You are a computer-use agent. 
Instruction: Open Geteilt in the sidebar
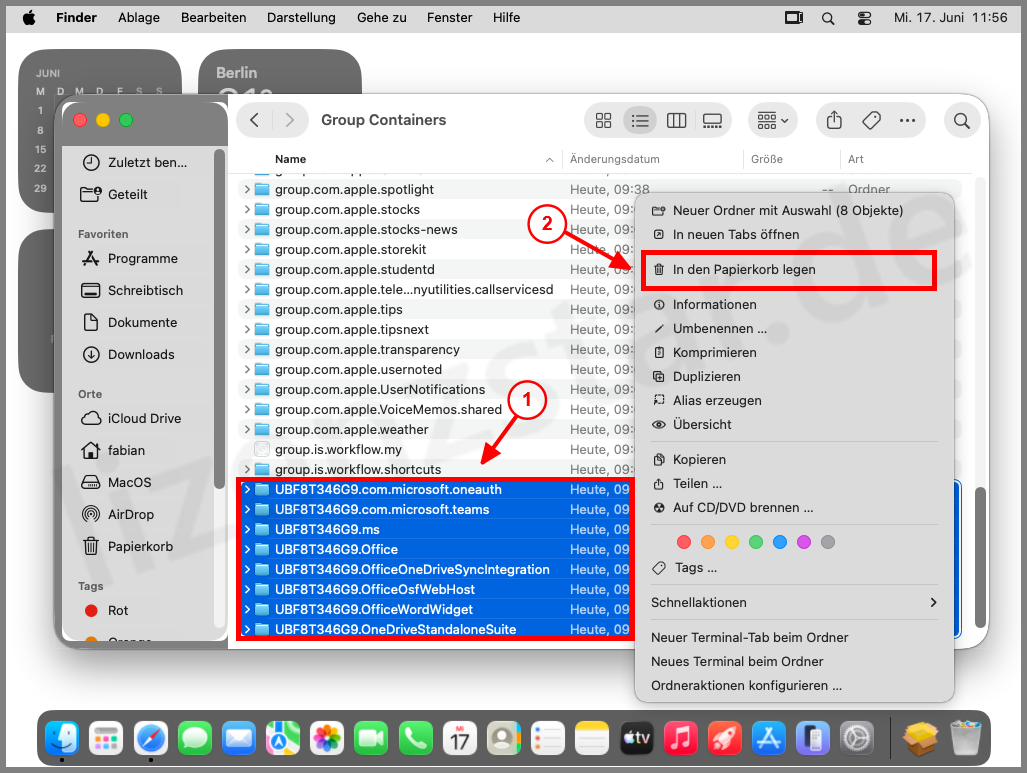tap(114, 195)
